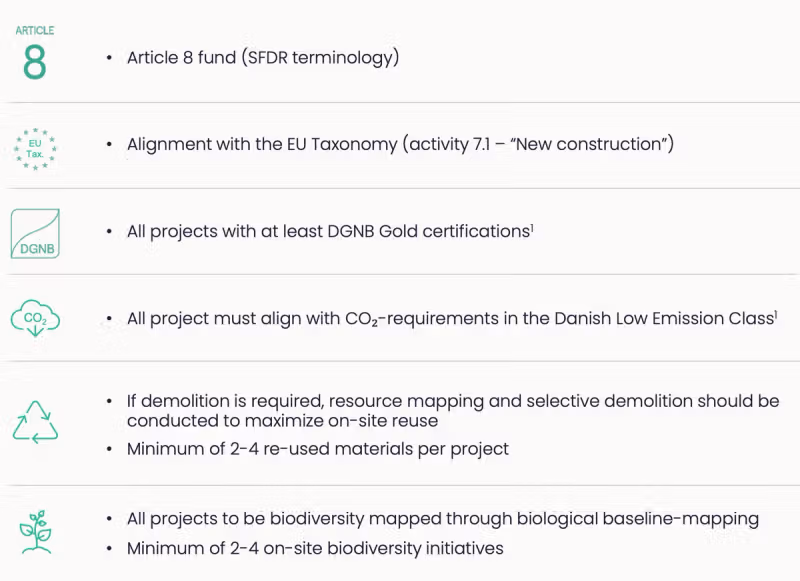Screen dimensions: 800x581
Task: Click 'Minimum of 2-4 on-site biodiversity initiatives'
Action: click(314, 548)
